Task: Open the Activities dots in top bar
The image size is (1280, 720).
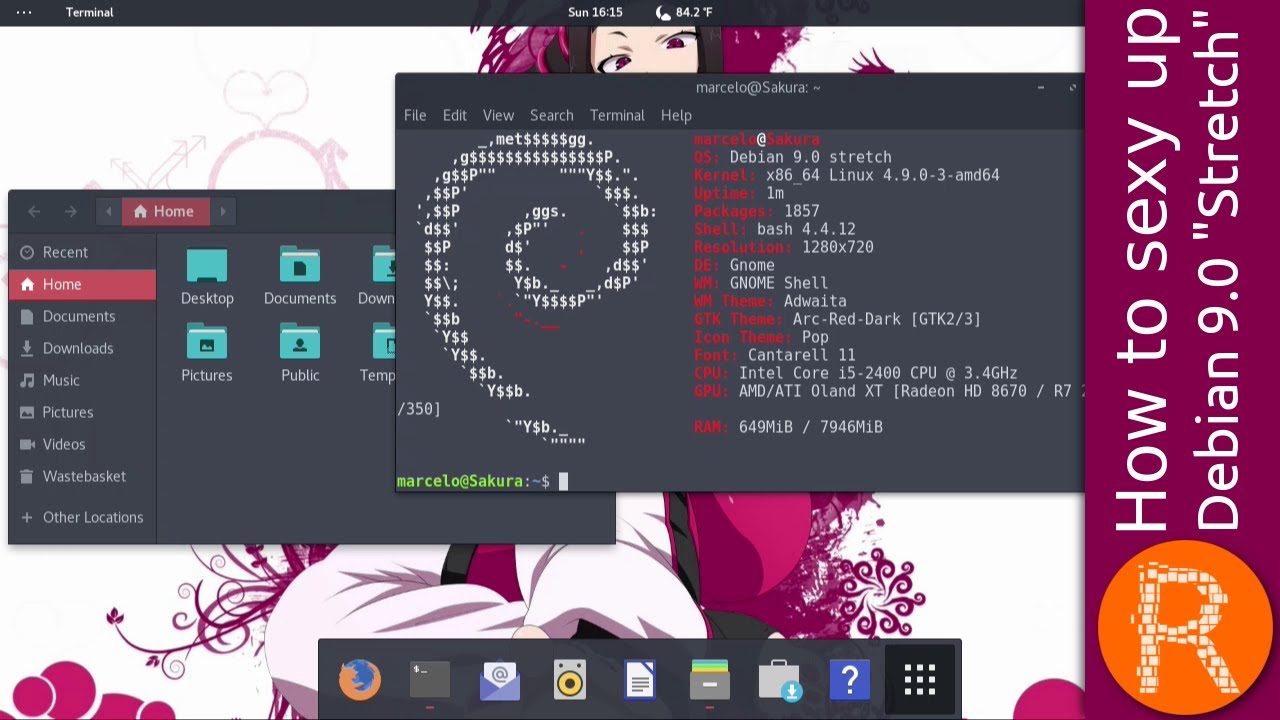Action: (24, 12)
